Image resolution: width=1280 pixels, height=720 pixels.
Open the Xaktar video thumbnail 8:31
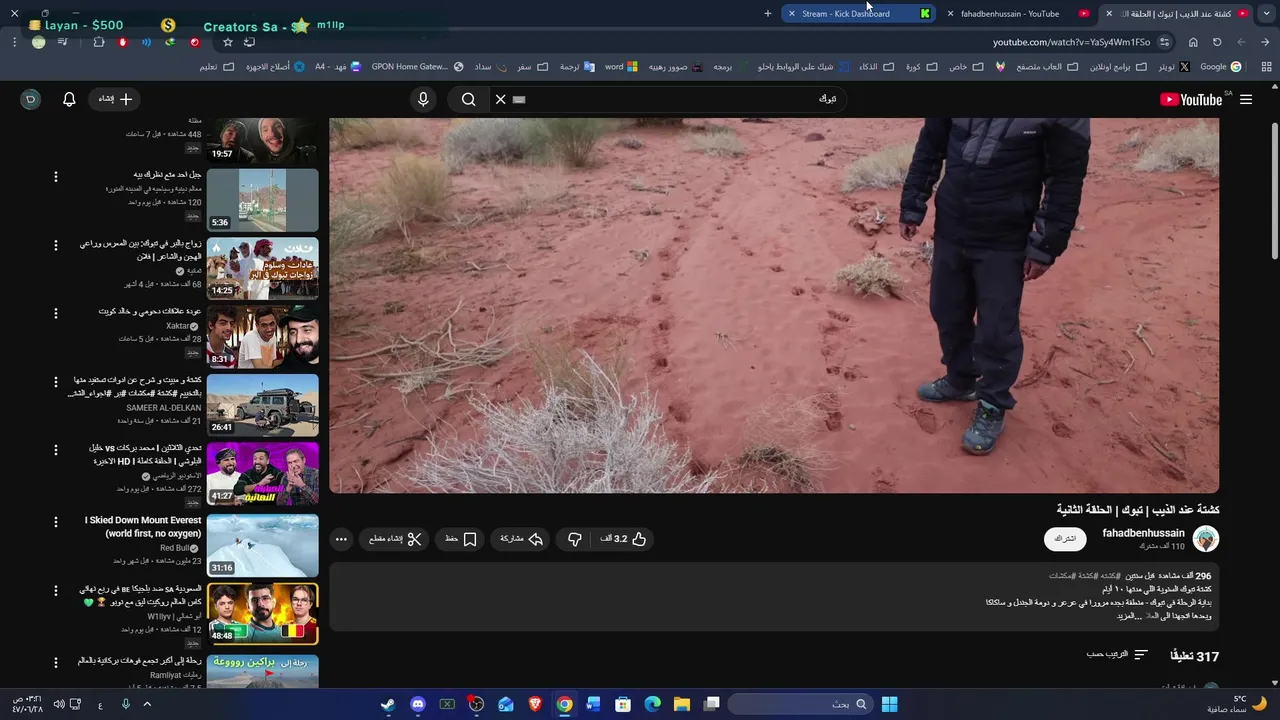point(263,336)
